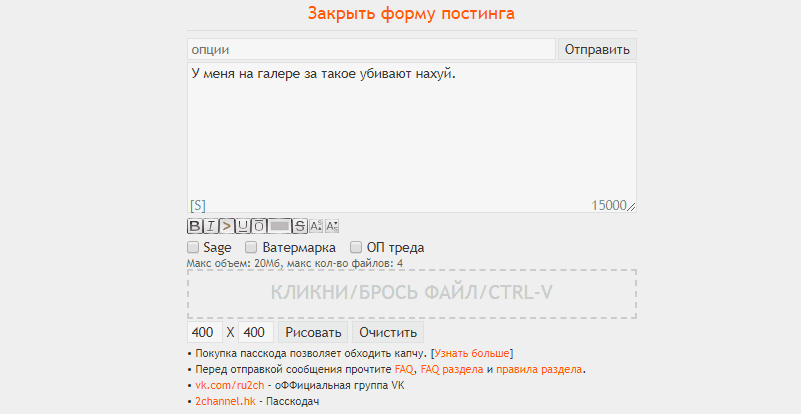The width and height of the screenshot is (801, 414).
Task: Open the vk.com/ru2ch link
Action: pos(230,385)
